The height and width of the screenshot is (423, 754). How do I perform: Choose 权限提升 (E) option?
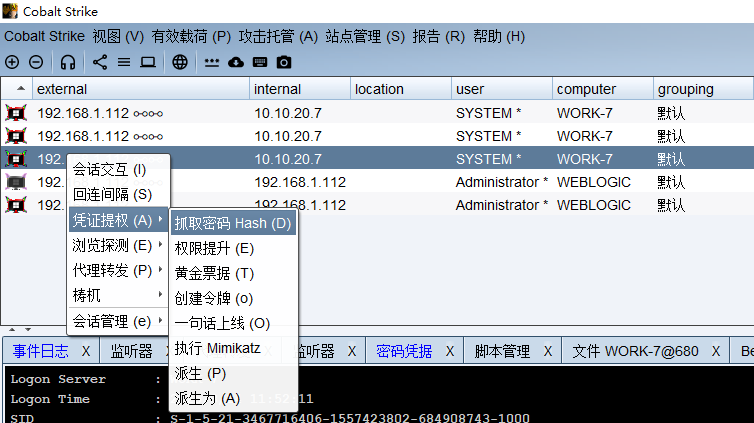(233, 249)
